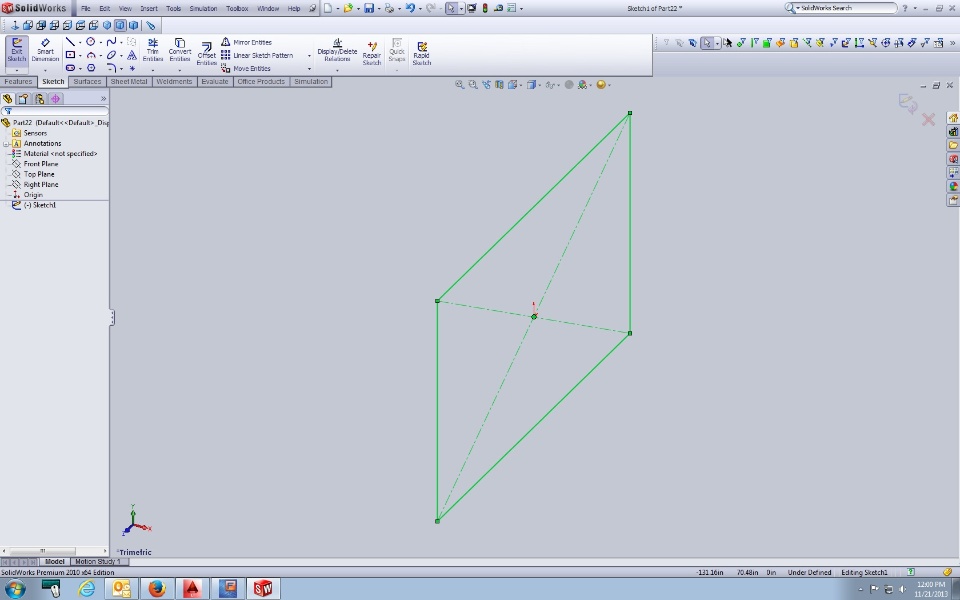This screenshot has height=600, width=960.
Task: Click the Undo icon
Action: click(410, 9)
